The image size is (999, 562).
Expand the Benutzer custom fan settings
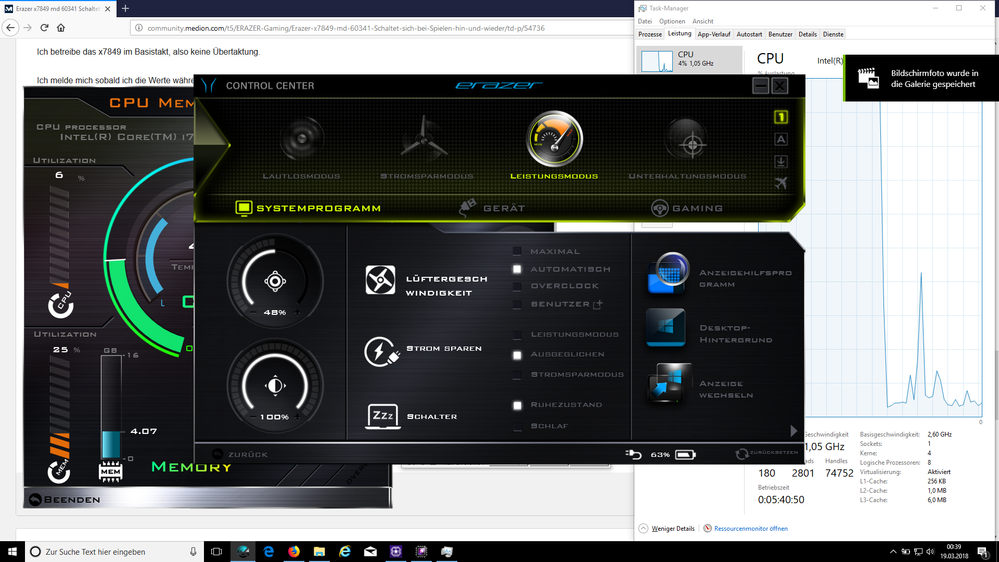pyautogui.click(x=598, y=303)
